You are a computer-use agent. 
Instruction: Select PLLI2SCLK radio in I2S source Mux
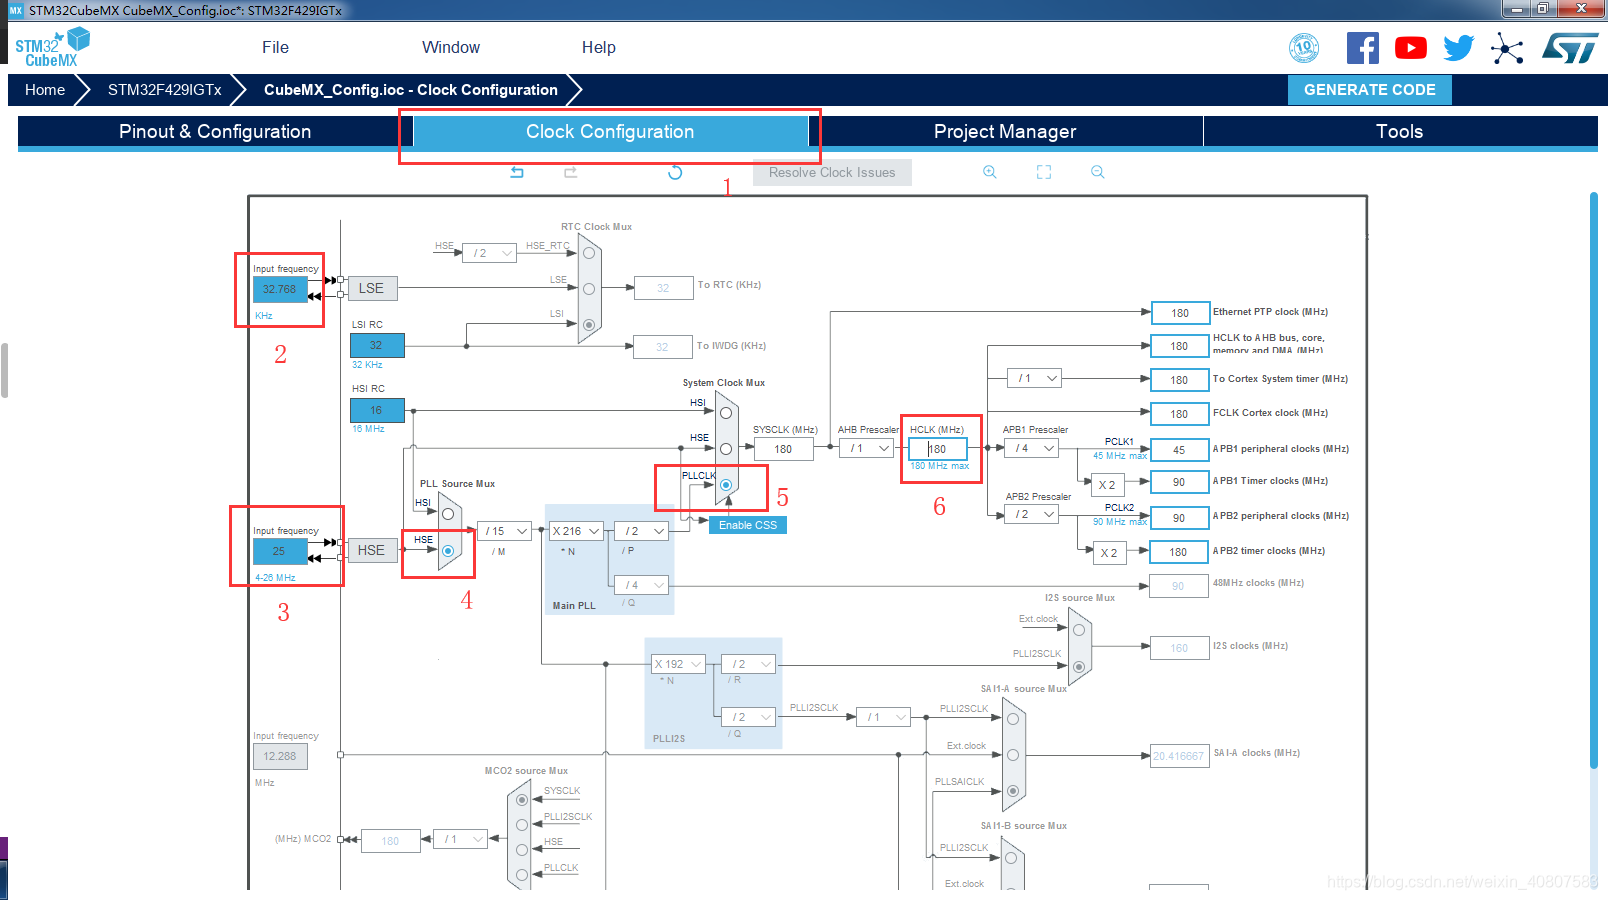point(1079,666)
